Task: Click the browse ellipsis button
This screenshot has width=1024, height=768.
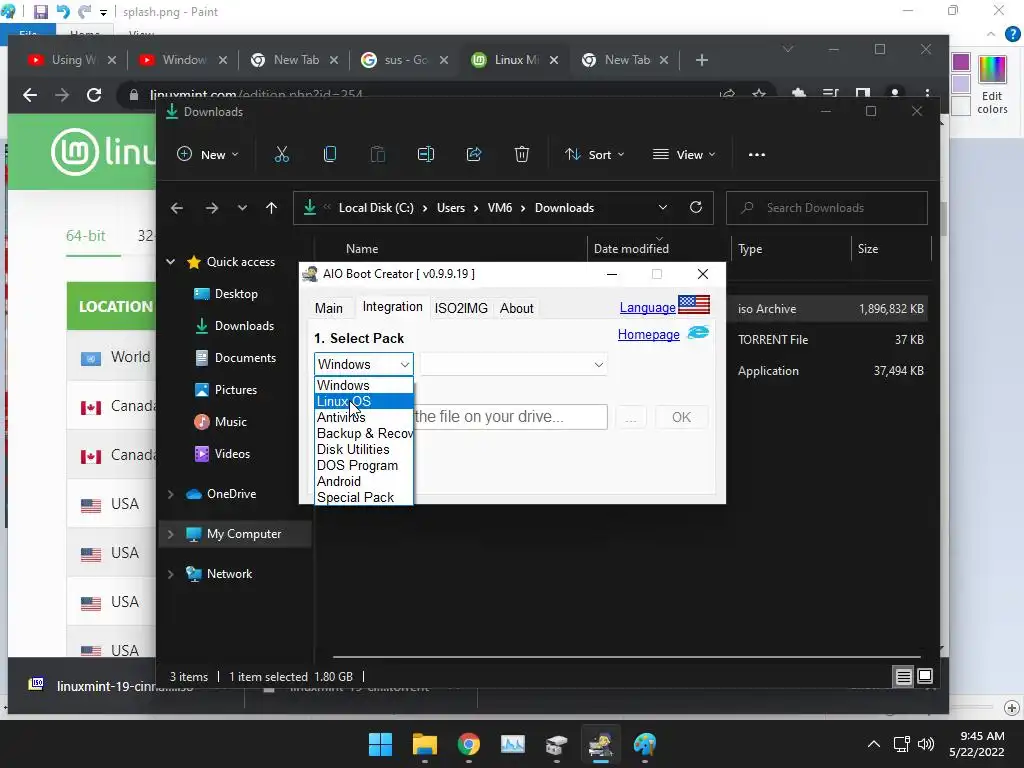Action: pos(630,417)
